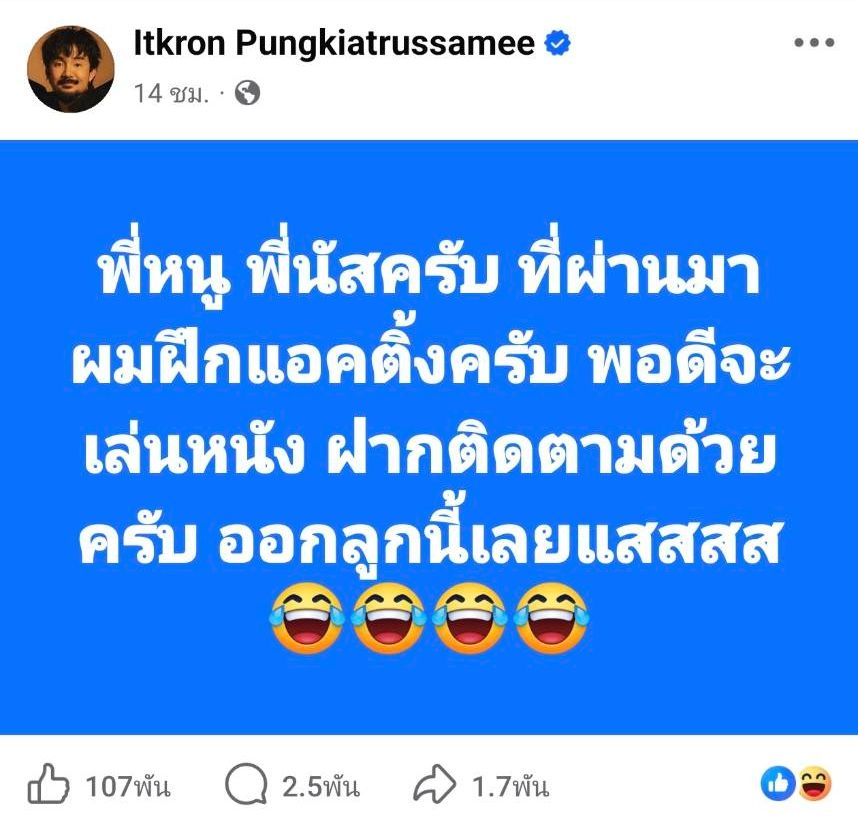Image resolution: width=858 pixels, height=825 pixels.
Task: Open the 2.5พัน comments count
Action: click(321, 787)
